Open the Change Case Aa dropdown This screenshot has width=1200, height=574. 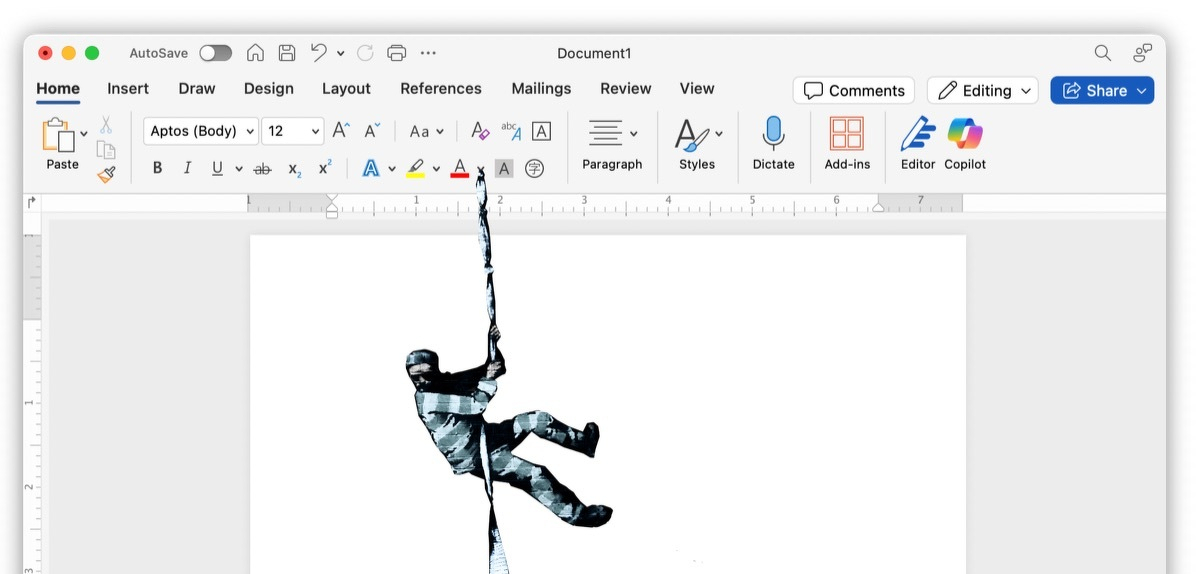[425, 131]
